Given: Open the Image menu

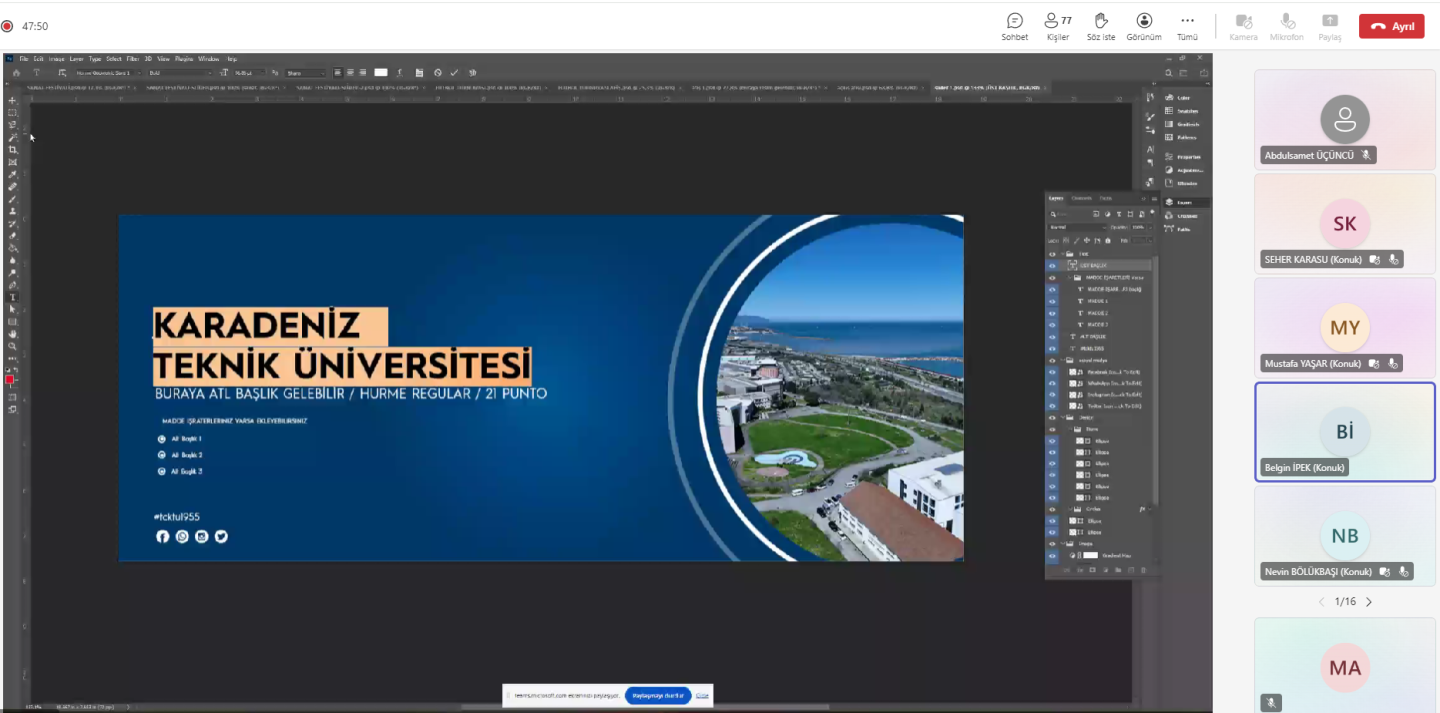Looking at the screenshot, I should pyautogui.click(x=56, y=59).
